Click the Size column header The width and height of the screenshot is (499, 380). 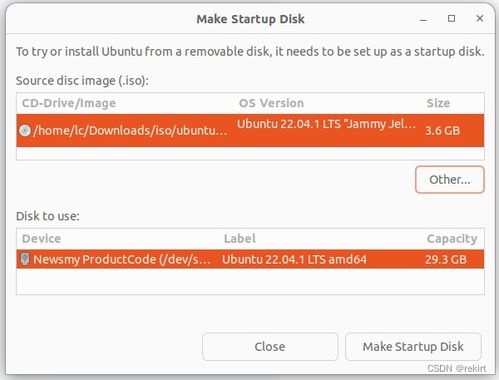(x=438, y=103)
